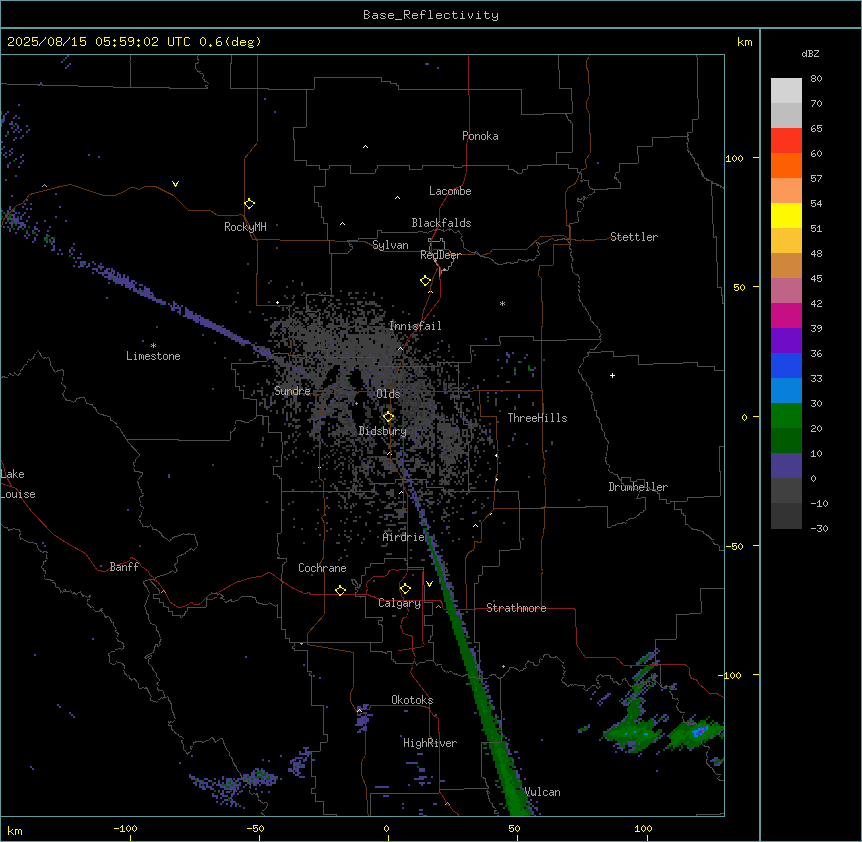Click the Blackfalds city label
Viewport: 862px width, 842px height.
[441, 223]
